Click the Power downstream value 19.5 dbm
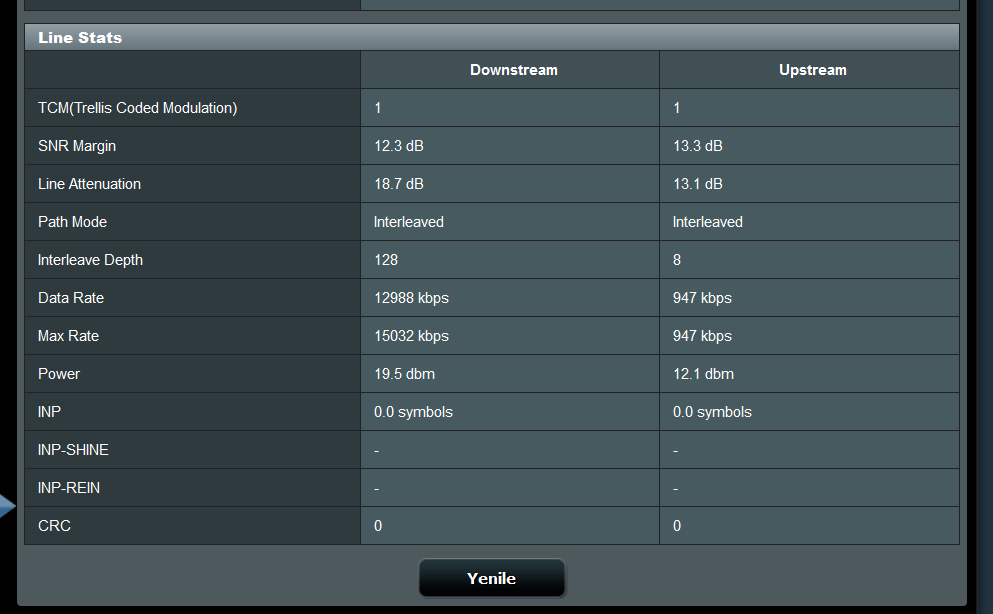993x614 pixels. (404, 374)
